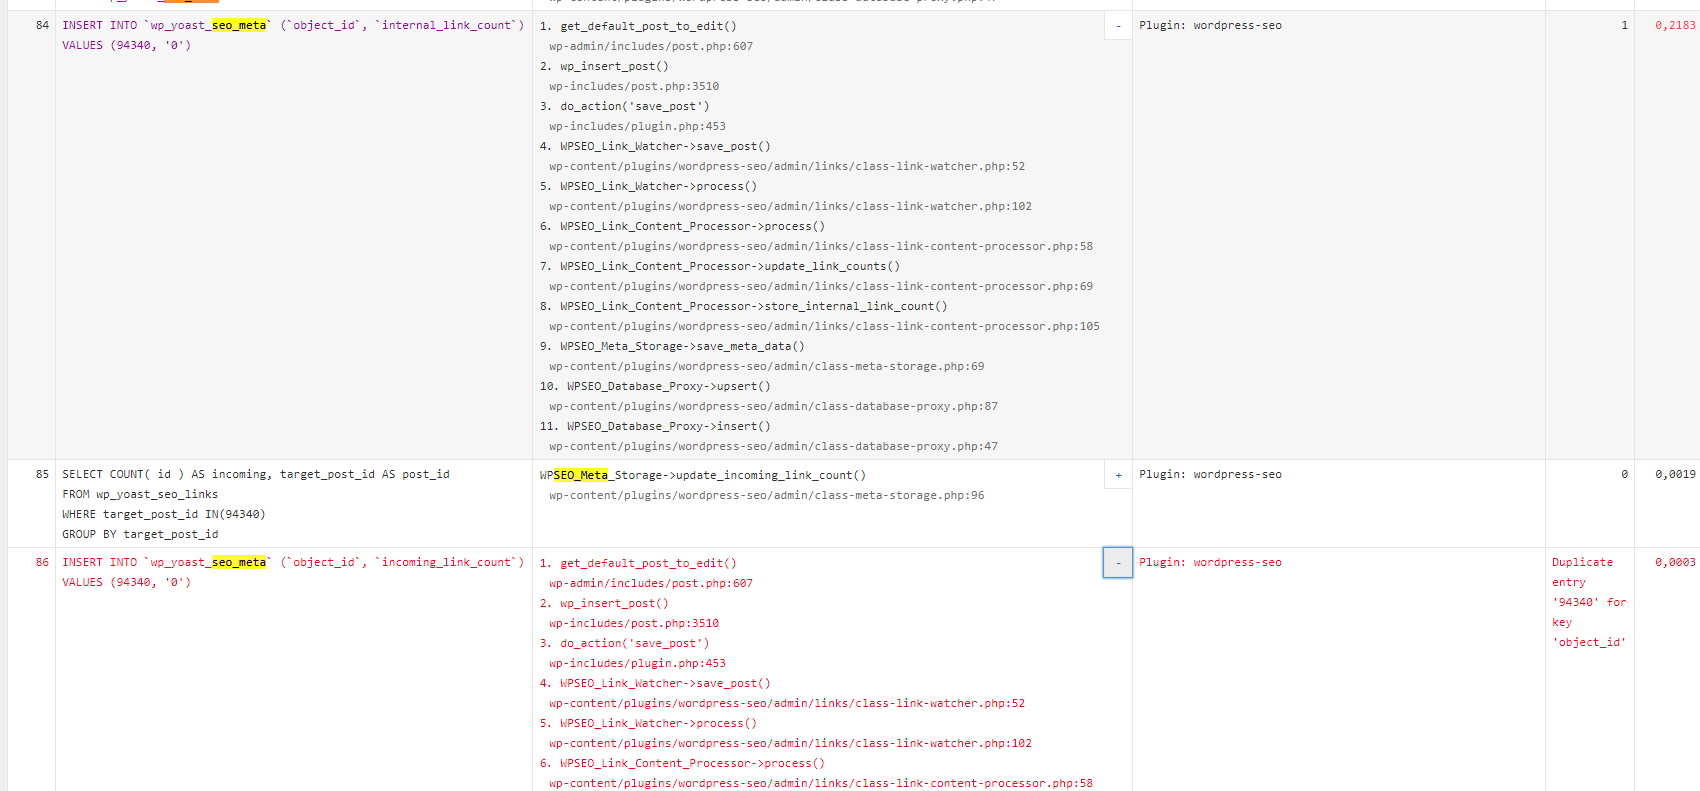
Task: Click do_action('save_post') in query 84 stack
Action: click(634, 107)
